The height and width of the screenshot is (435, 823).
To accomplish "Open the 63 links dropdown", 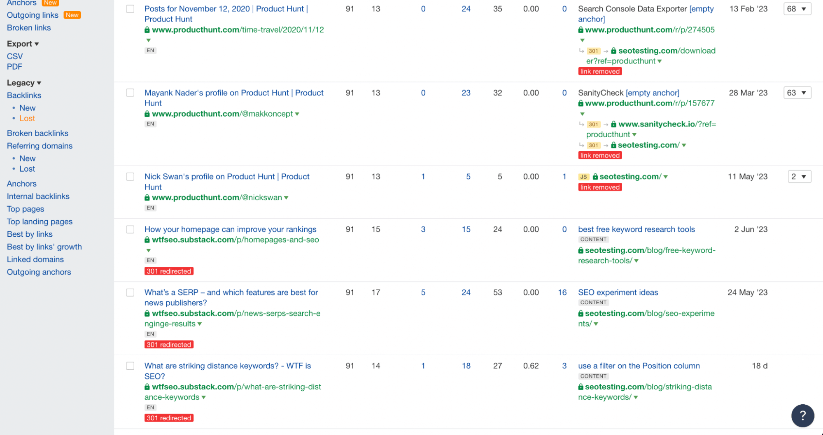I will click(797, 93).
